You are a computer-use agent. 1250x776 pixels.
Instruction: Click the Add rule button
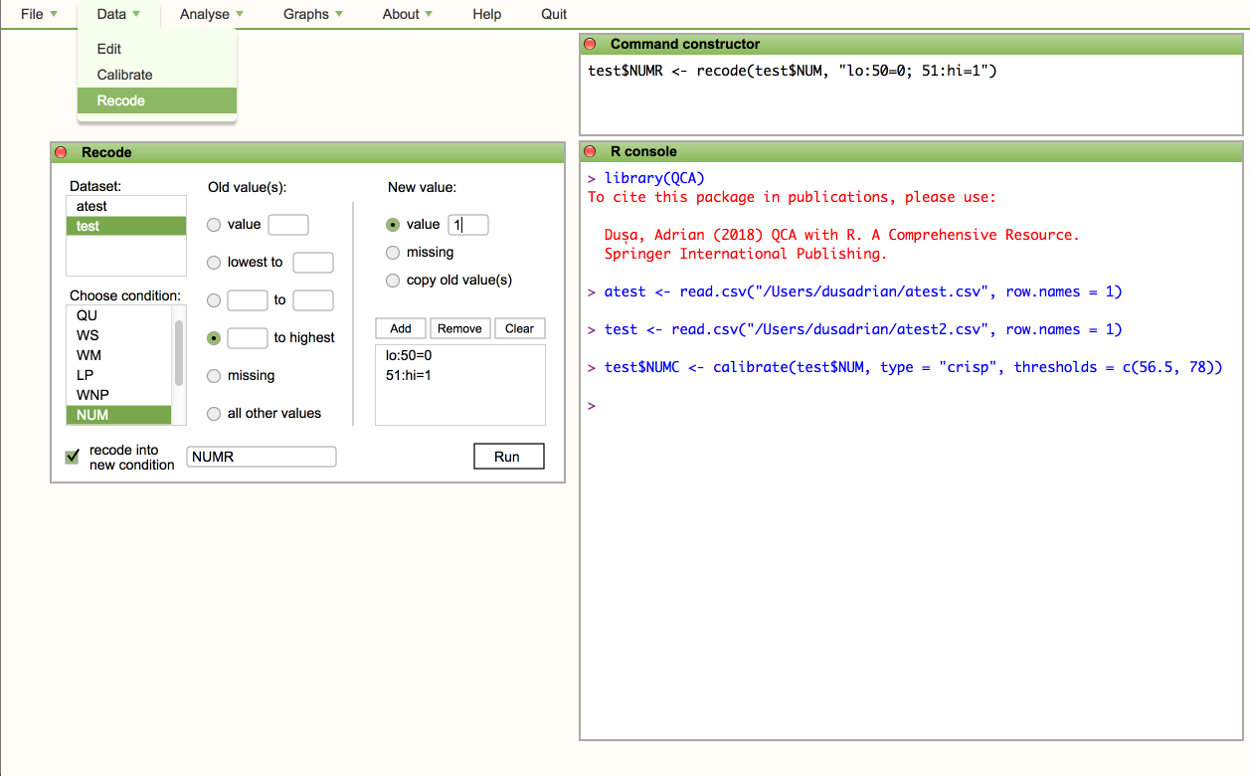pyautogui.click(x=400, y=328)
